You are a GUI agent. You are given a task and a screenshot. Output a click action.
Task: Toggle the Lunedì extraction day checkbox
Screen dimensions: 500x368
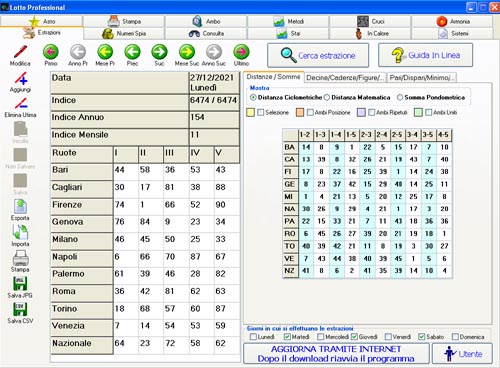click(x=253, y=337)
